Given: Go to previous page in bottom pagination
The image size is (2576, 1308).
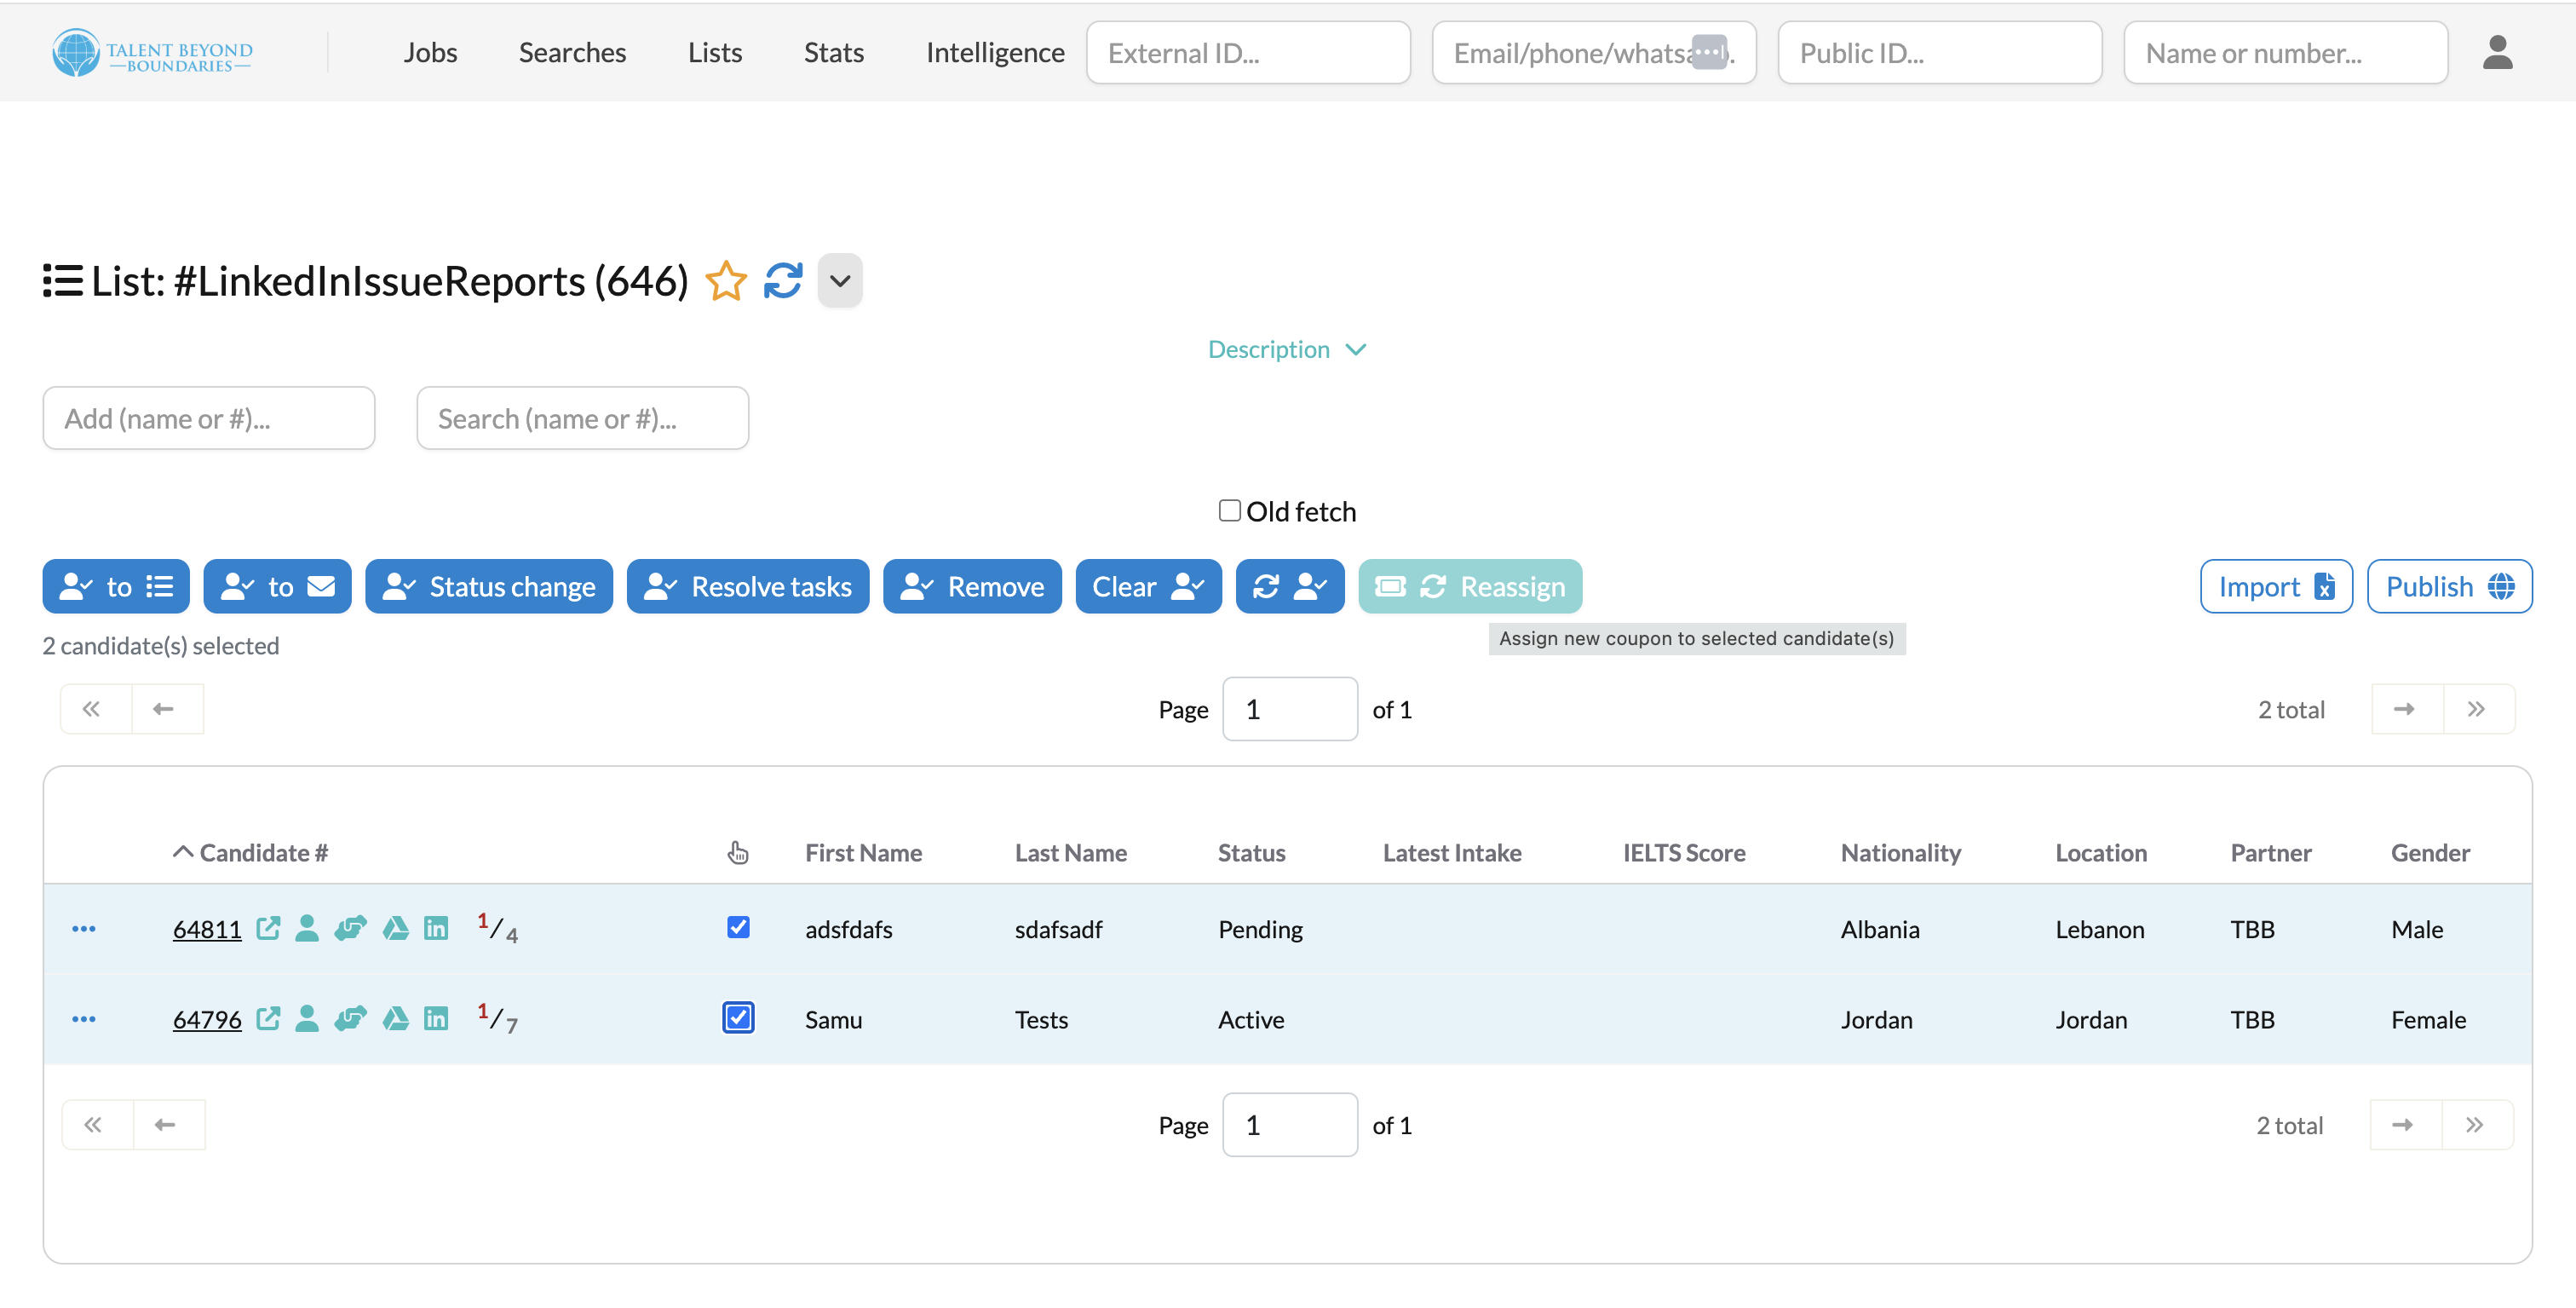Looking at the screenshot, I should (169, 1125).
